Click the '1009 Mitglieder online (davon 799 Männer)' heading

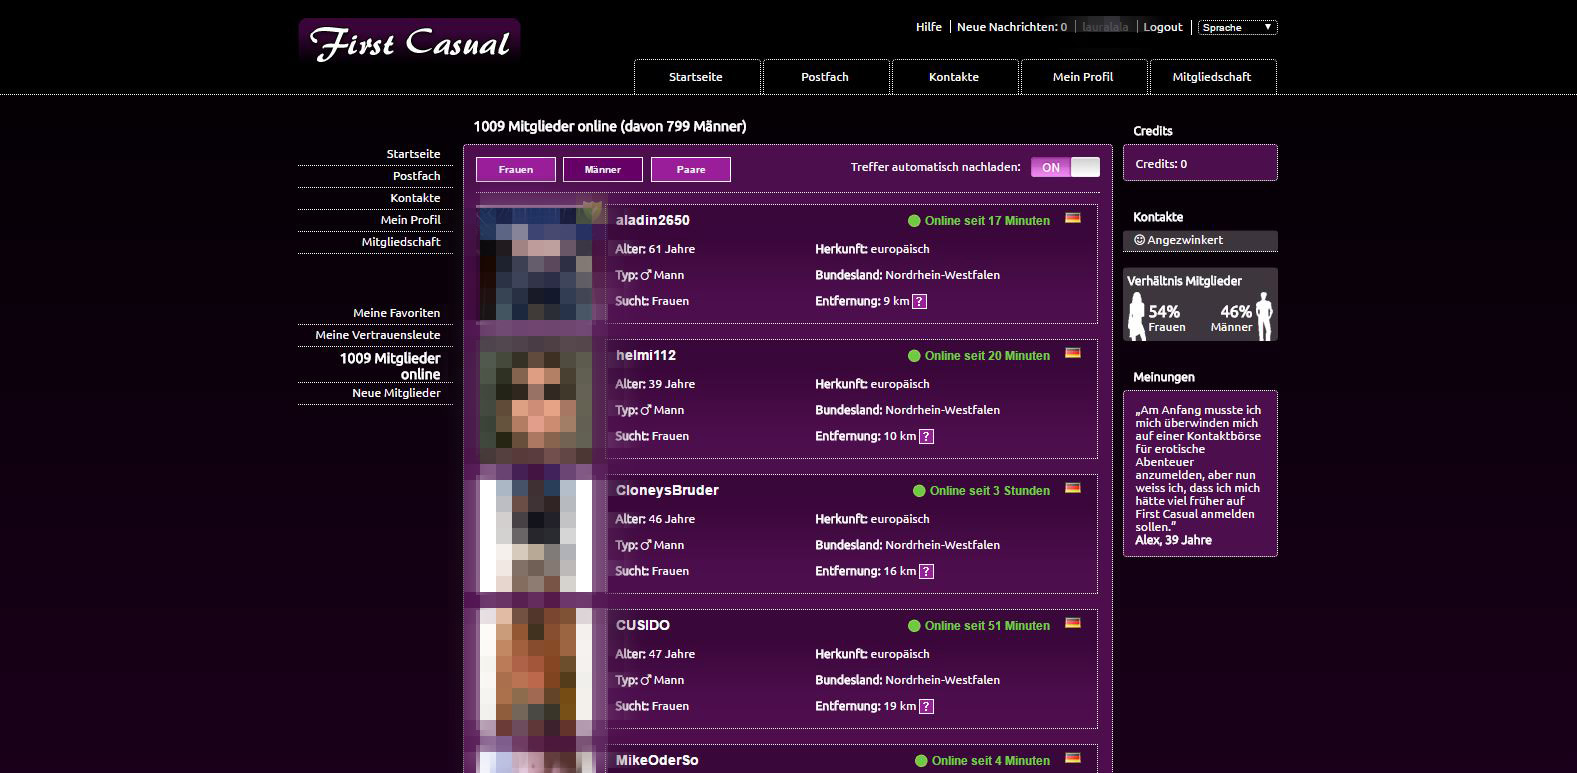(610, 126)
